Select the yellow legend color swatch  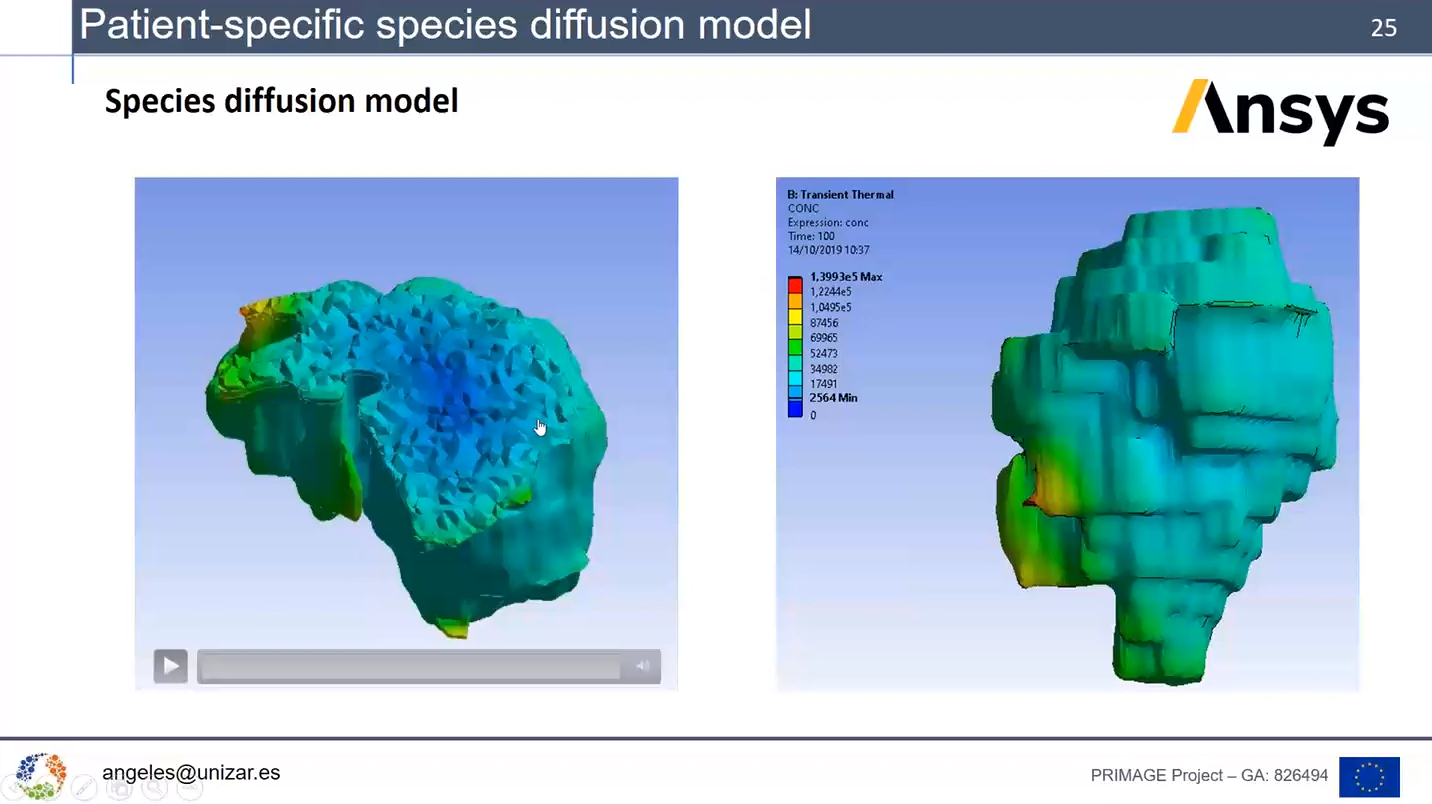tap(795, 315)
